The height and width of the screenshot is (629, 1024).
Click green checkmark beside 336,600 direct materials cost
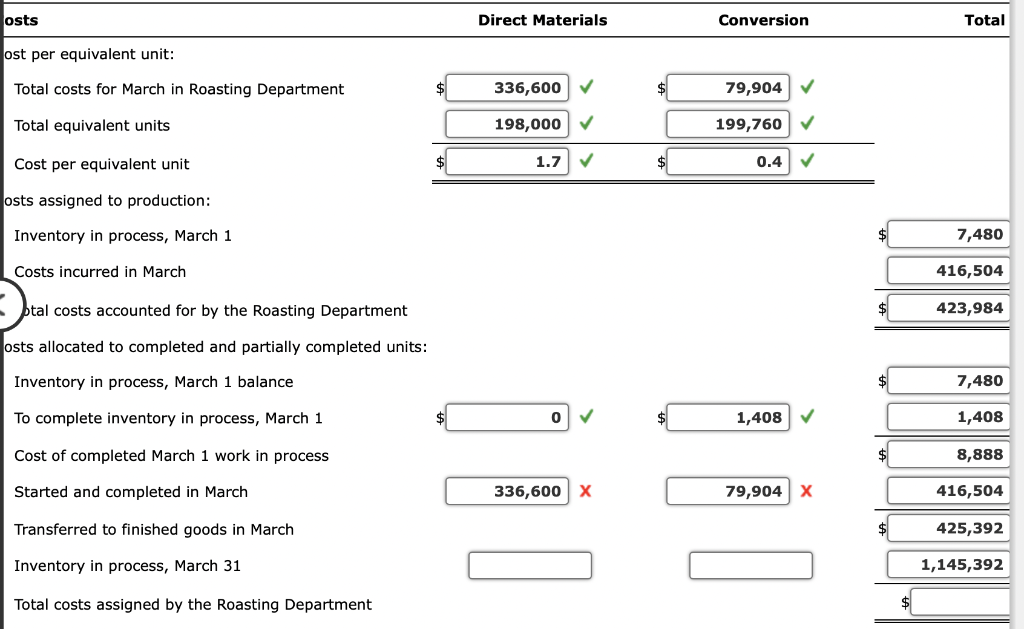[585, 87]
